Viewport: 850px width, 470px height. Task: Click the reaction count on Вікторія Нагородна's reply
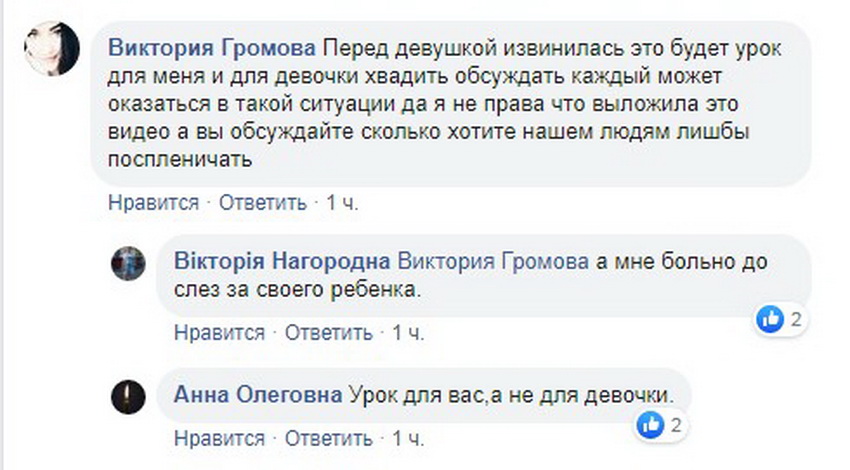click(x=796, y=320)
